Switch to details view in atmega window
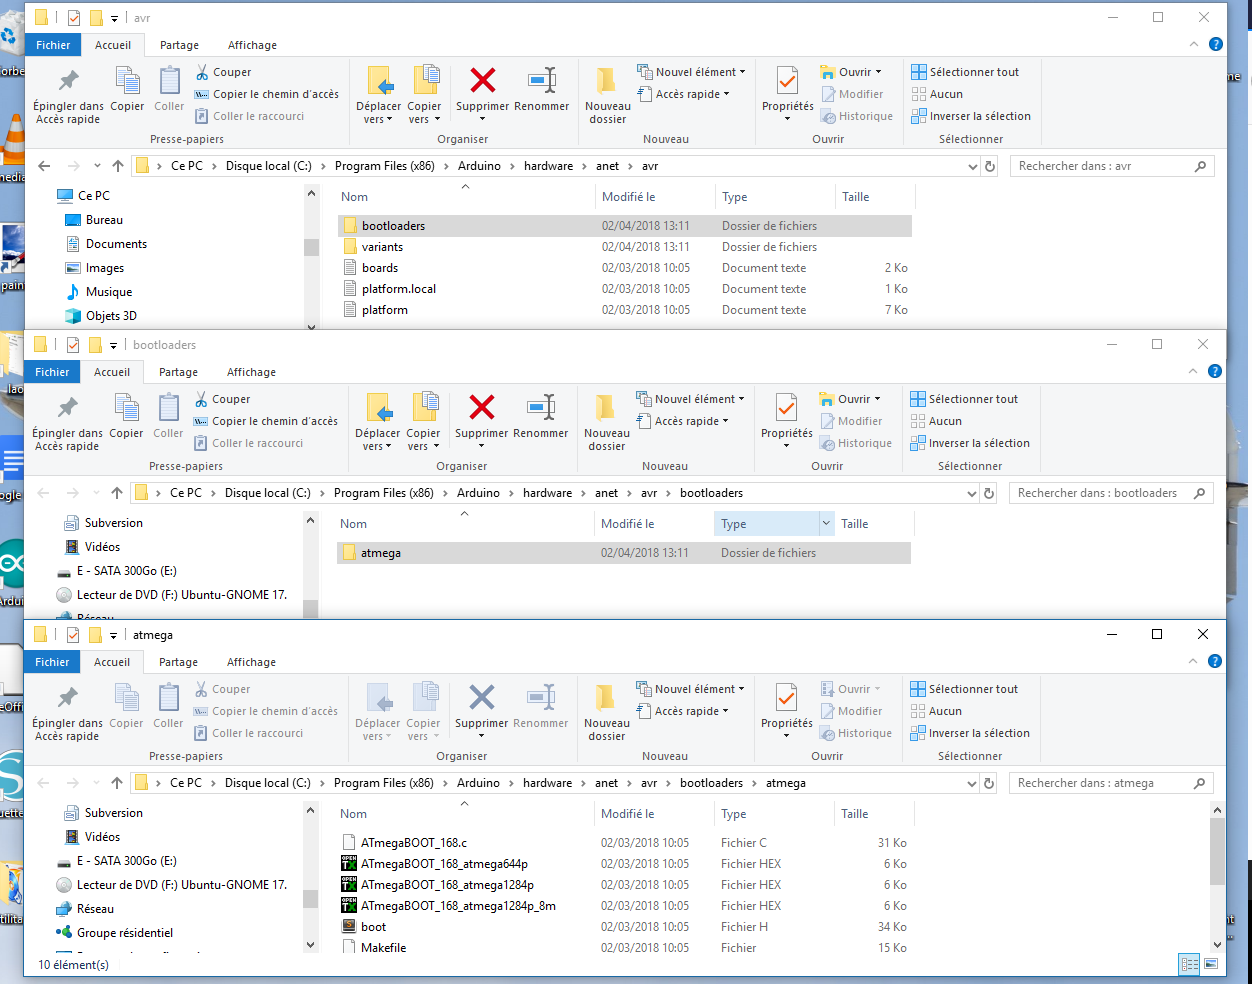Screen dimensions: 1252x984 (1190, 965)
